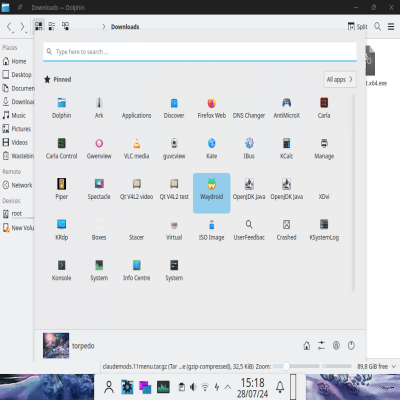Open notifications bell in system tray
Viewport: 400px width, 400px height.
point(280,387)
